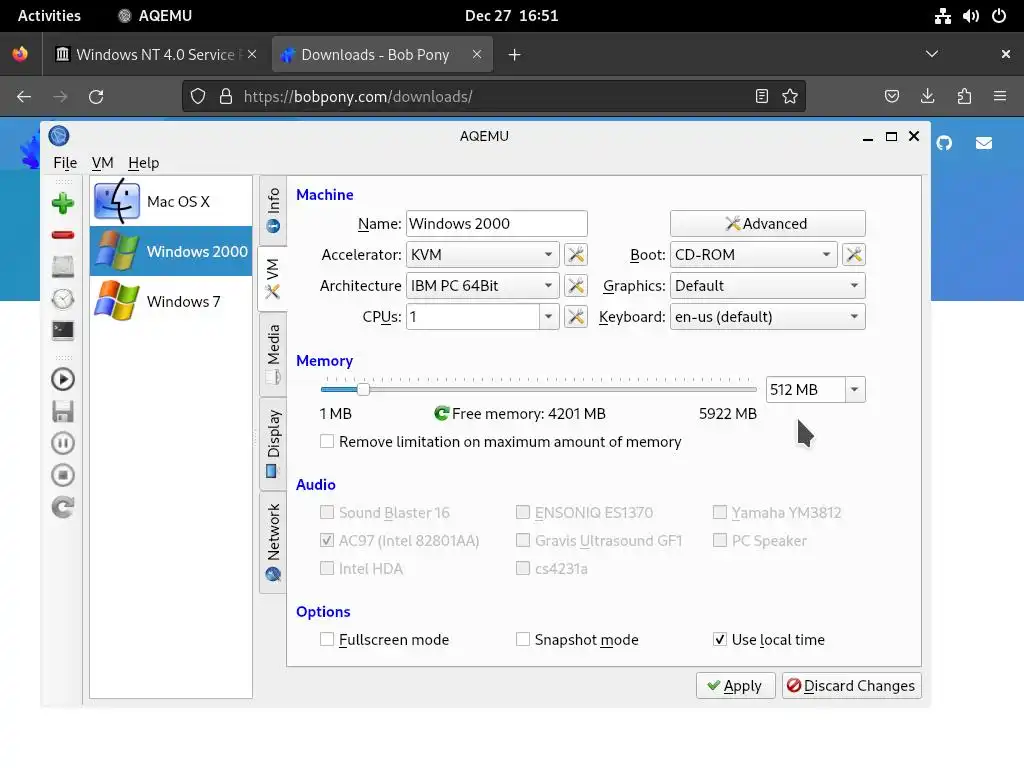Open Boot CD-ROM dropdown

754,255
